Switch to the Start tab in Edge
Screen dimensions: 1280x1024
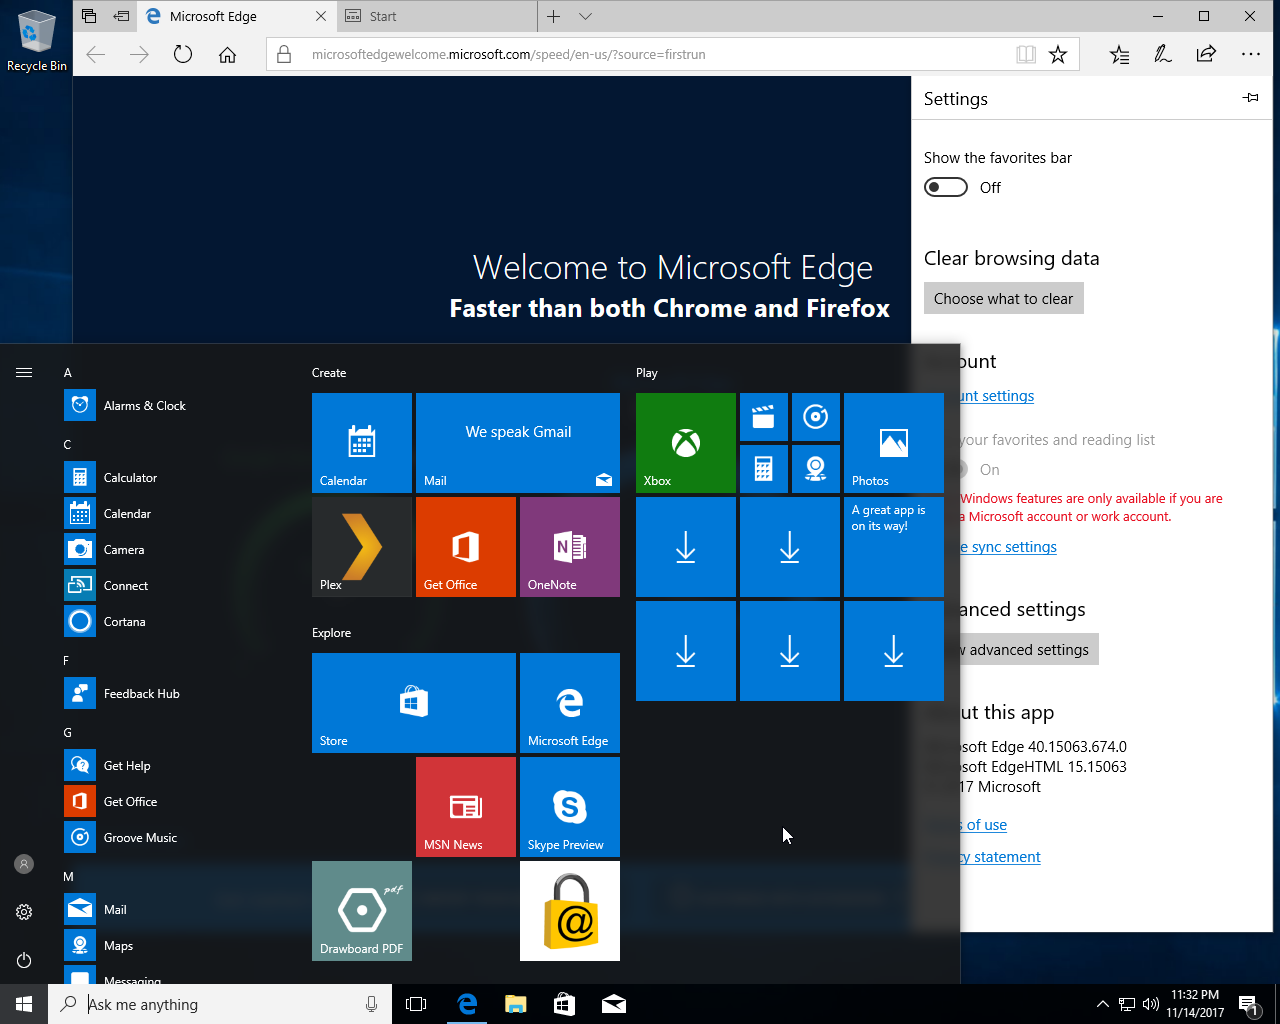(x=435, y=16)
